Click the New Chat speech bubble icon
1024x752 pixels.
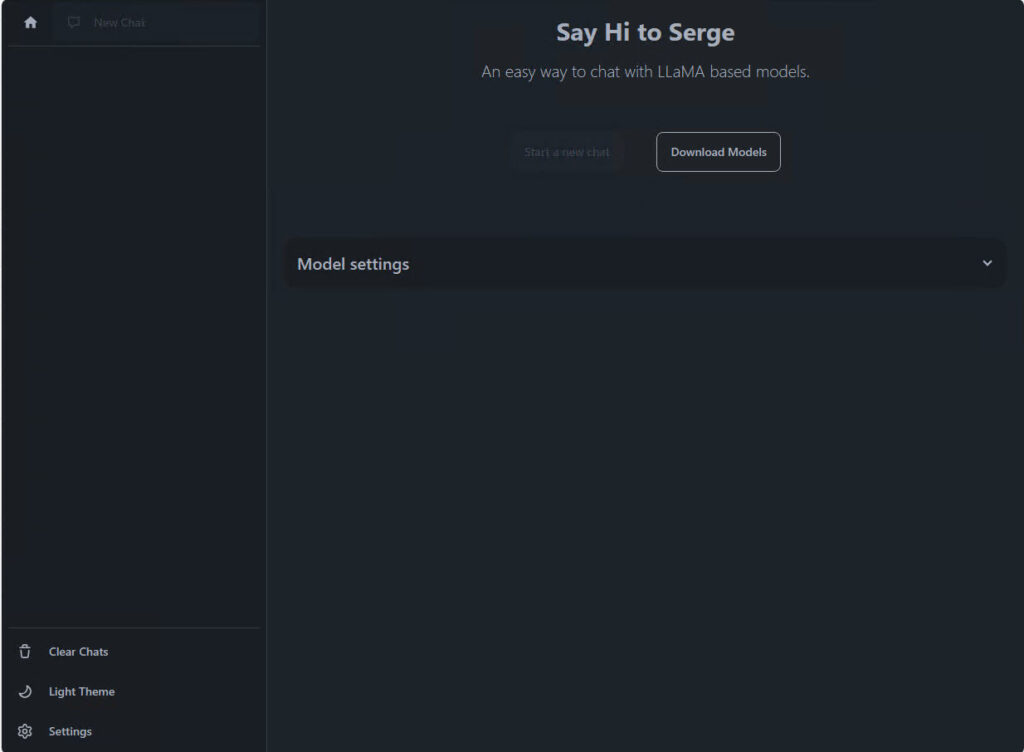pos(74,22)
